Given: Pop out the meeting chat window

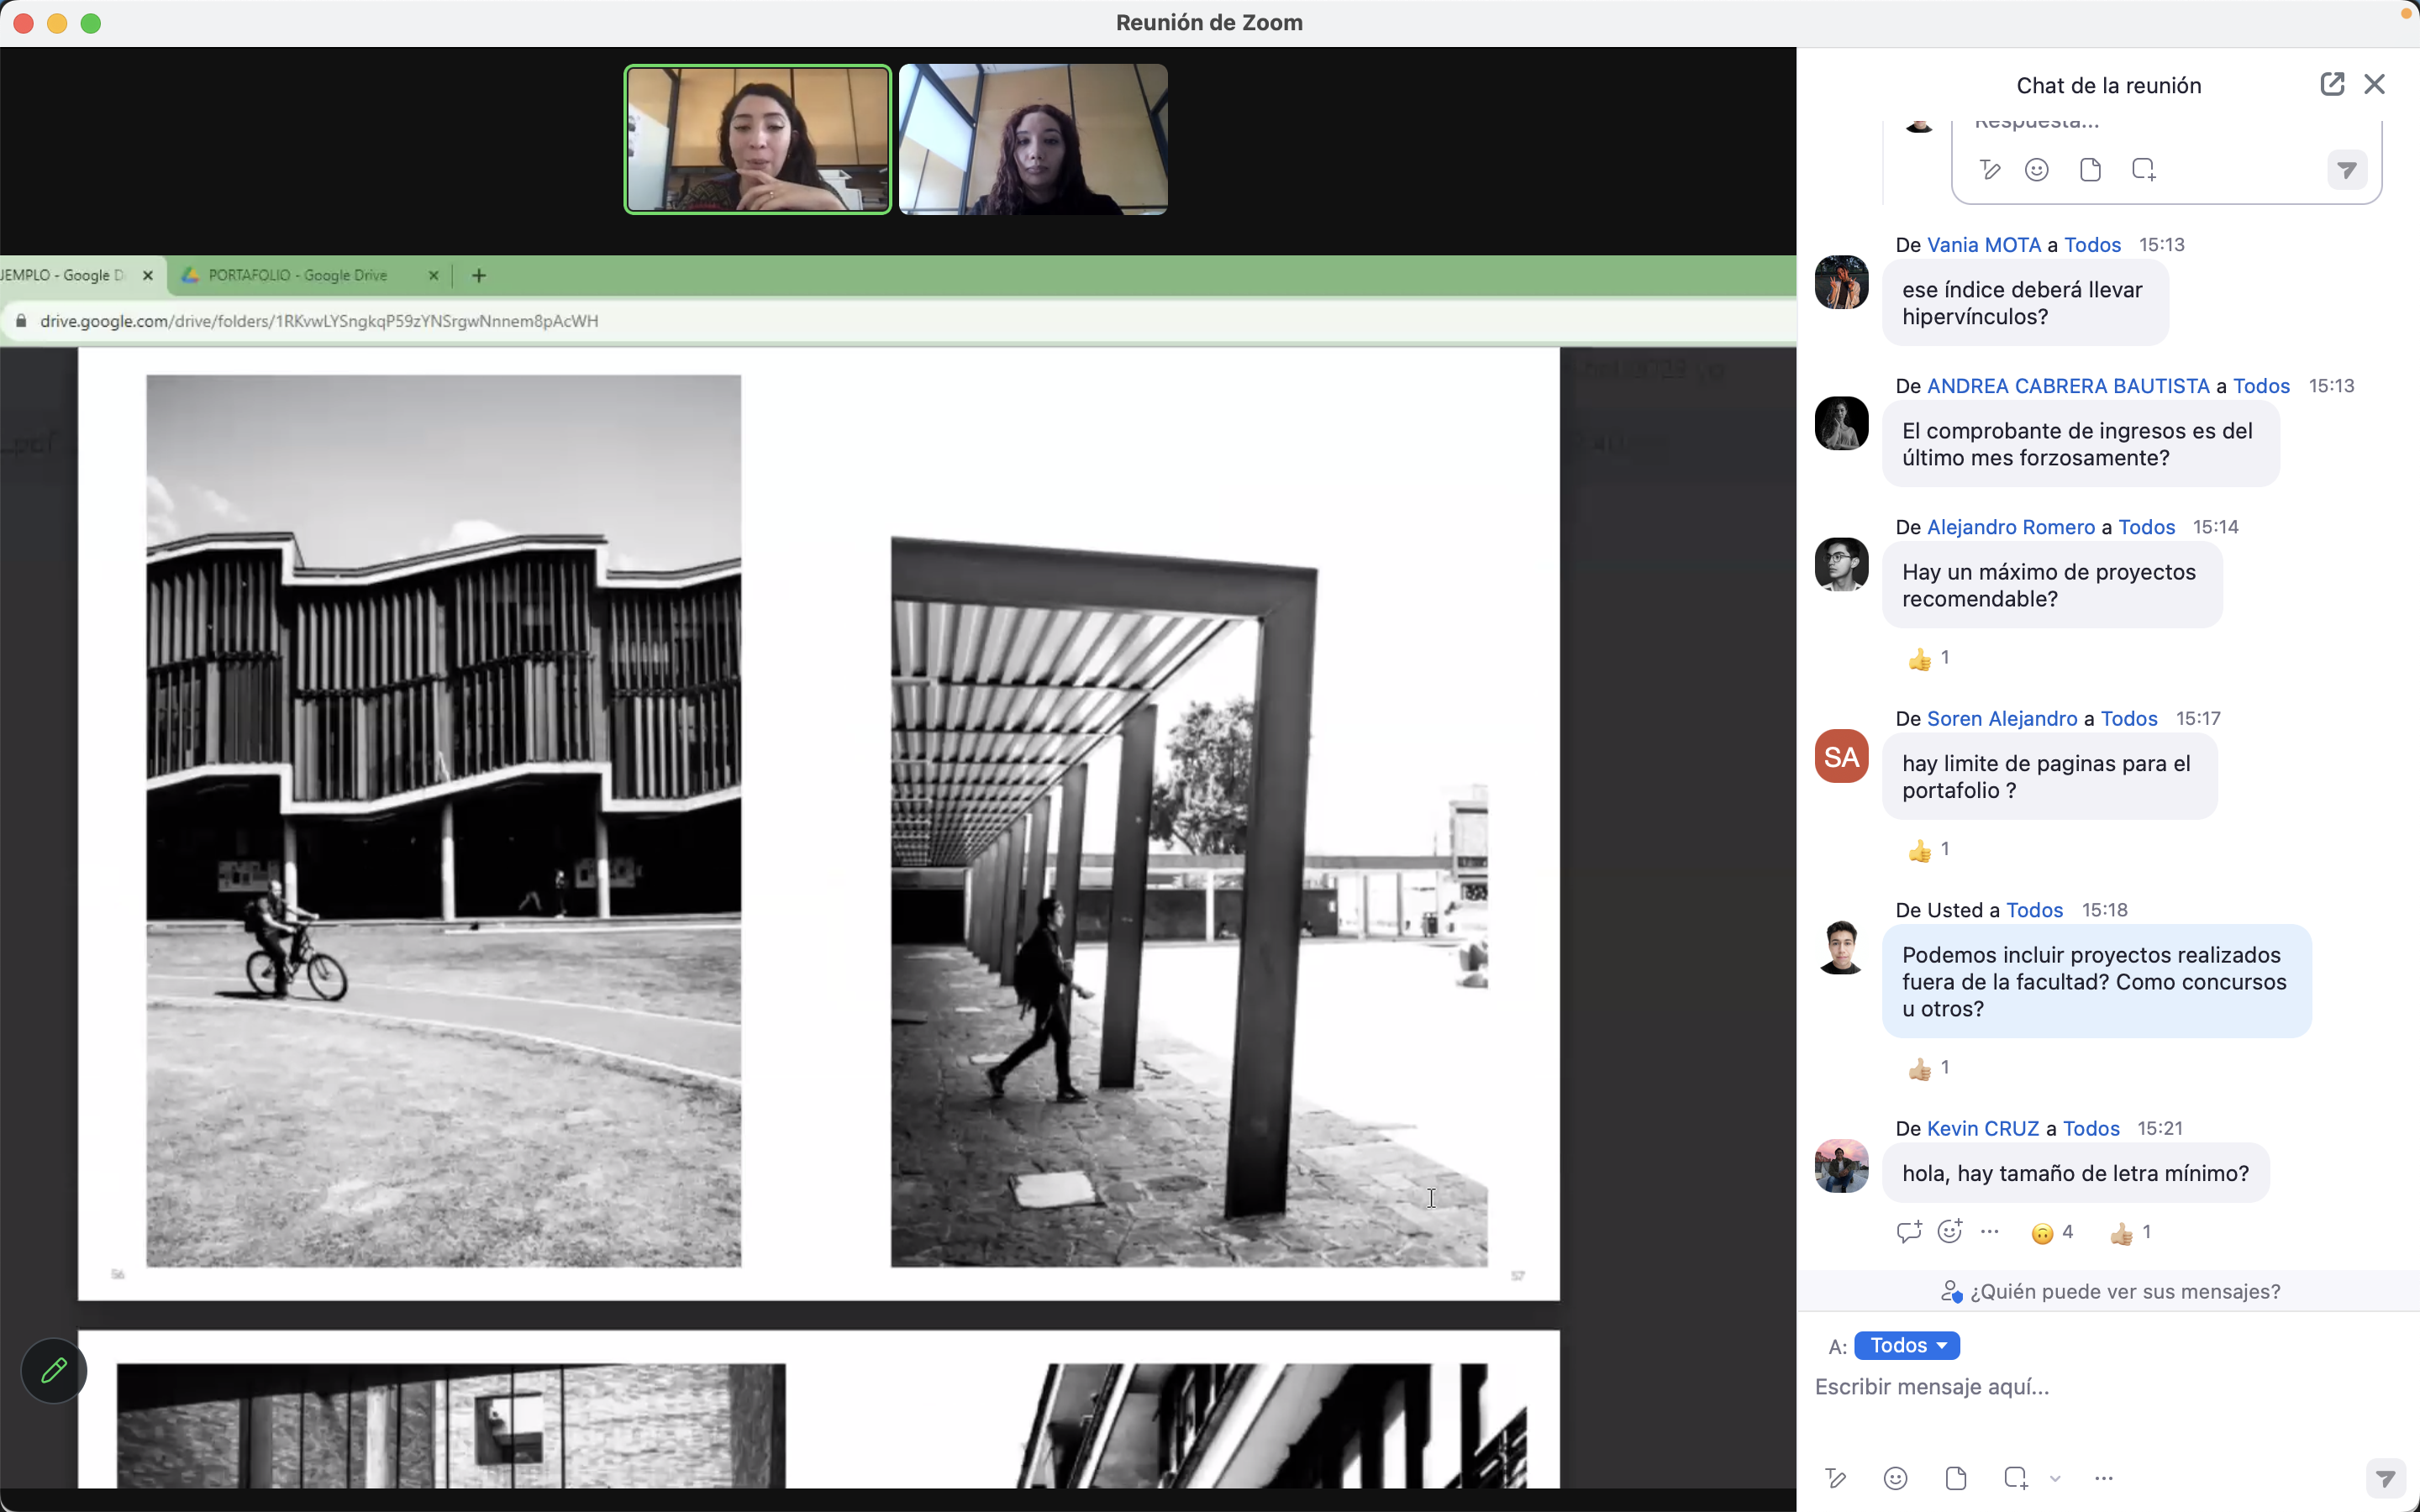Looking at the screenshot, I should coord(2331,84).
